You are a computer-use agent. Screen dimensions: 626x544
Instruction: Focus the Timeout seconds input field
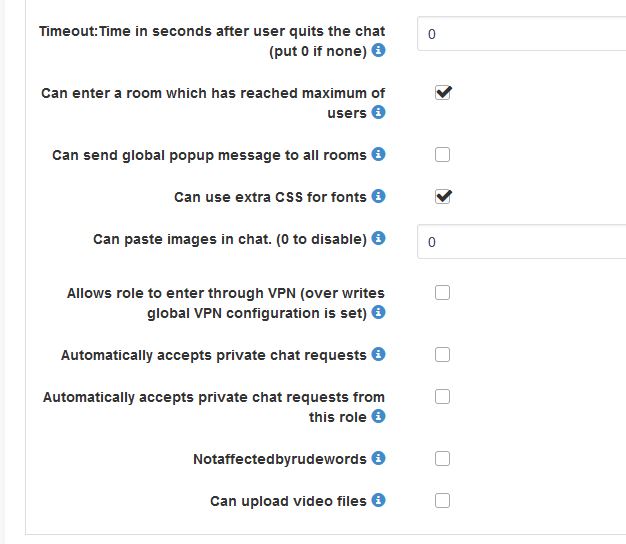point(522,34)
